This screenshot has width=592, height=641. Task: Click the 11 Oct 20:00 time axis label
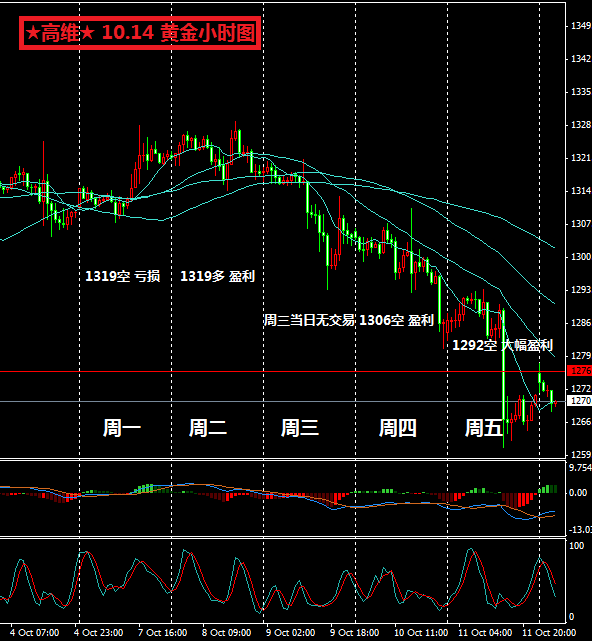pos(549,633)
